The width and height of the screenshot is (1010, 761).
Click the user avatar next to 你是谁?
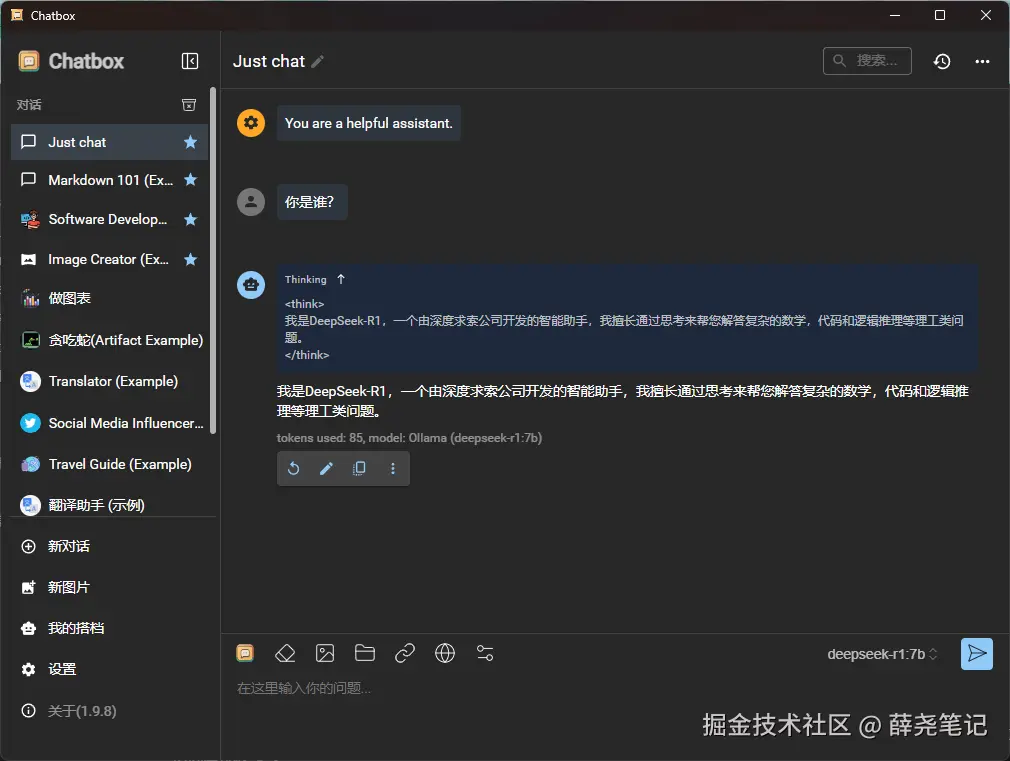click(x=251, y=202)
